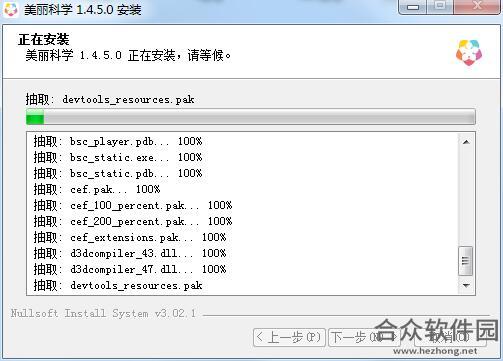Click the log scrollbar up arrow

[x=466, y=142]
